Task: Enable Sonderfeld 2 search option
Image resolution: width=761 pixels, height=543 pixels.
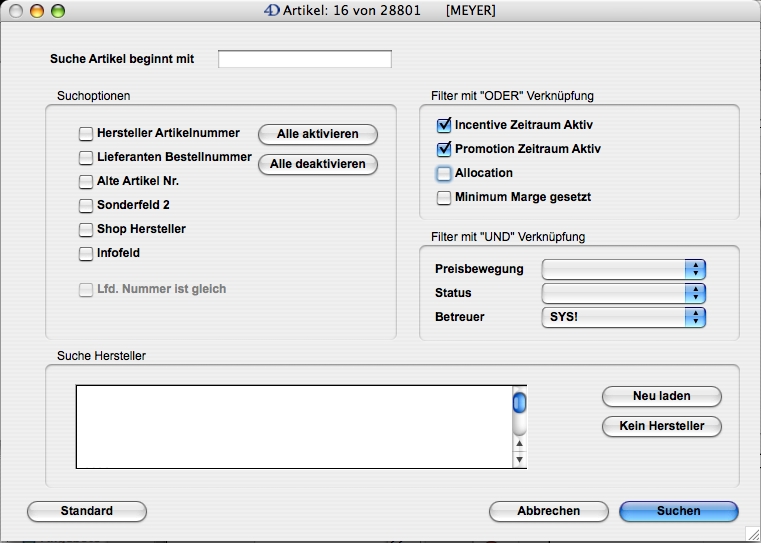Action: click(x=86, y=205)
